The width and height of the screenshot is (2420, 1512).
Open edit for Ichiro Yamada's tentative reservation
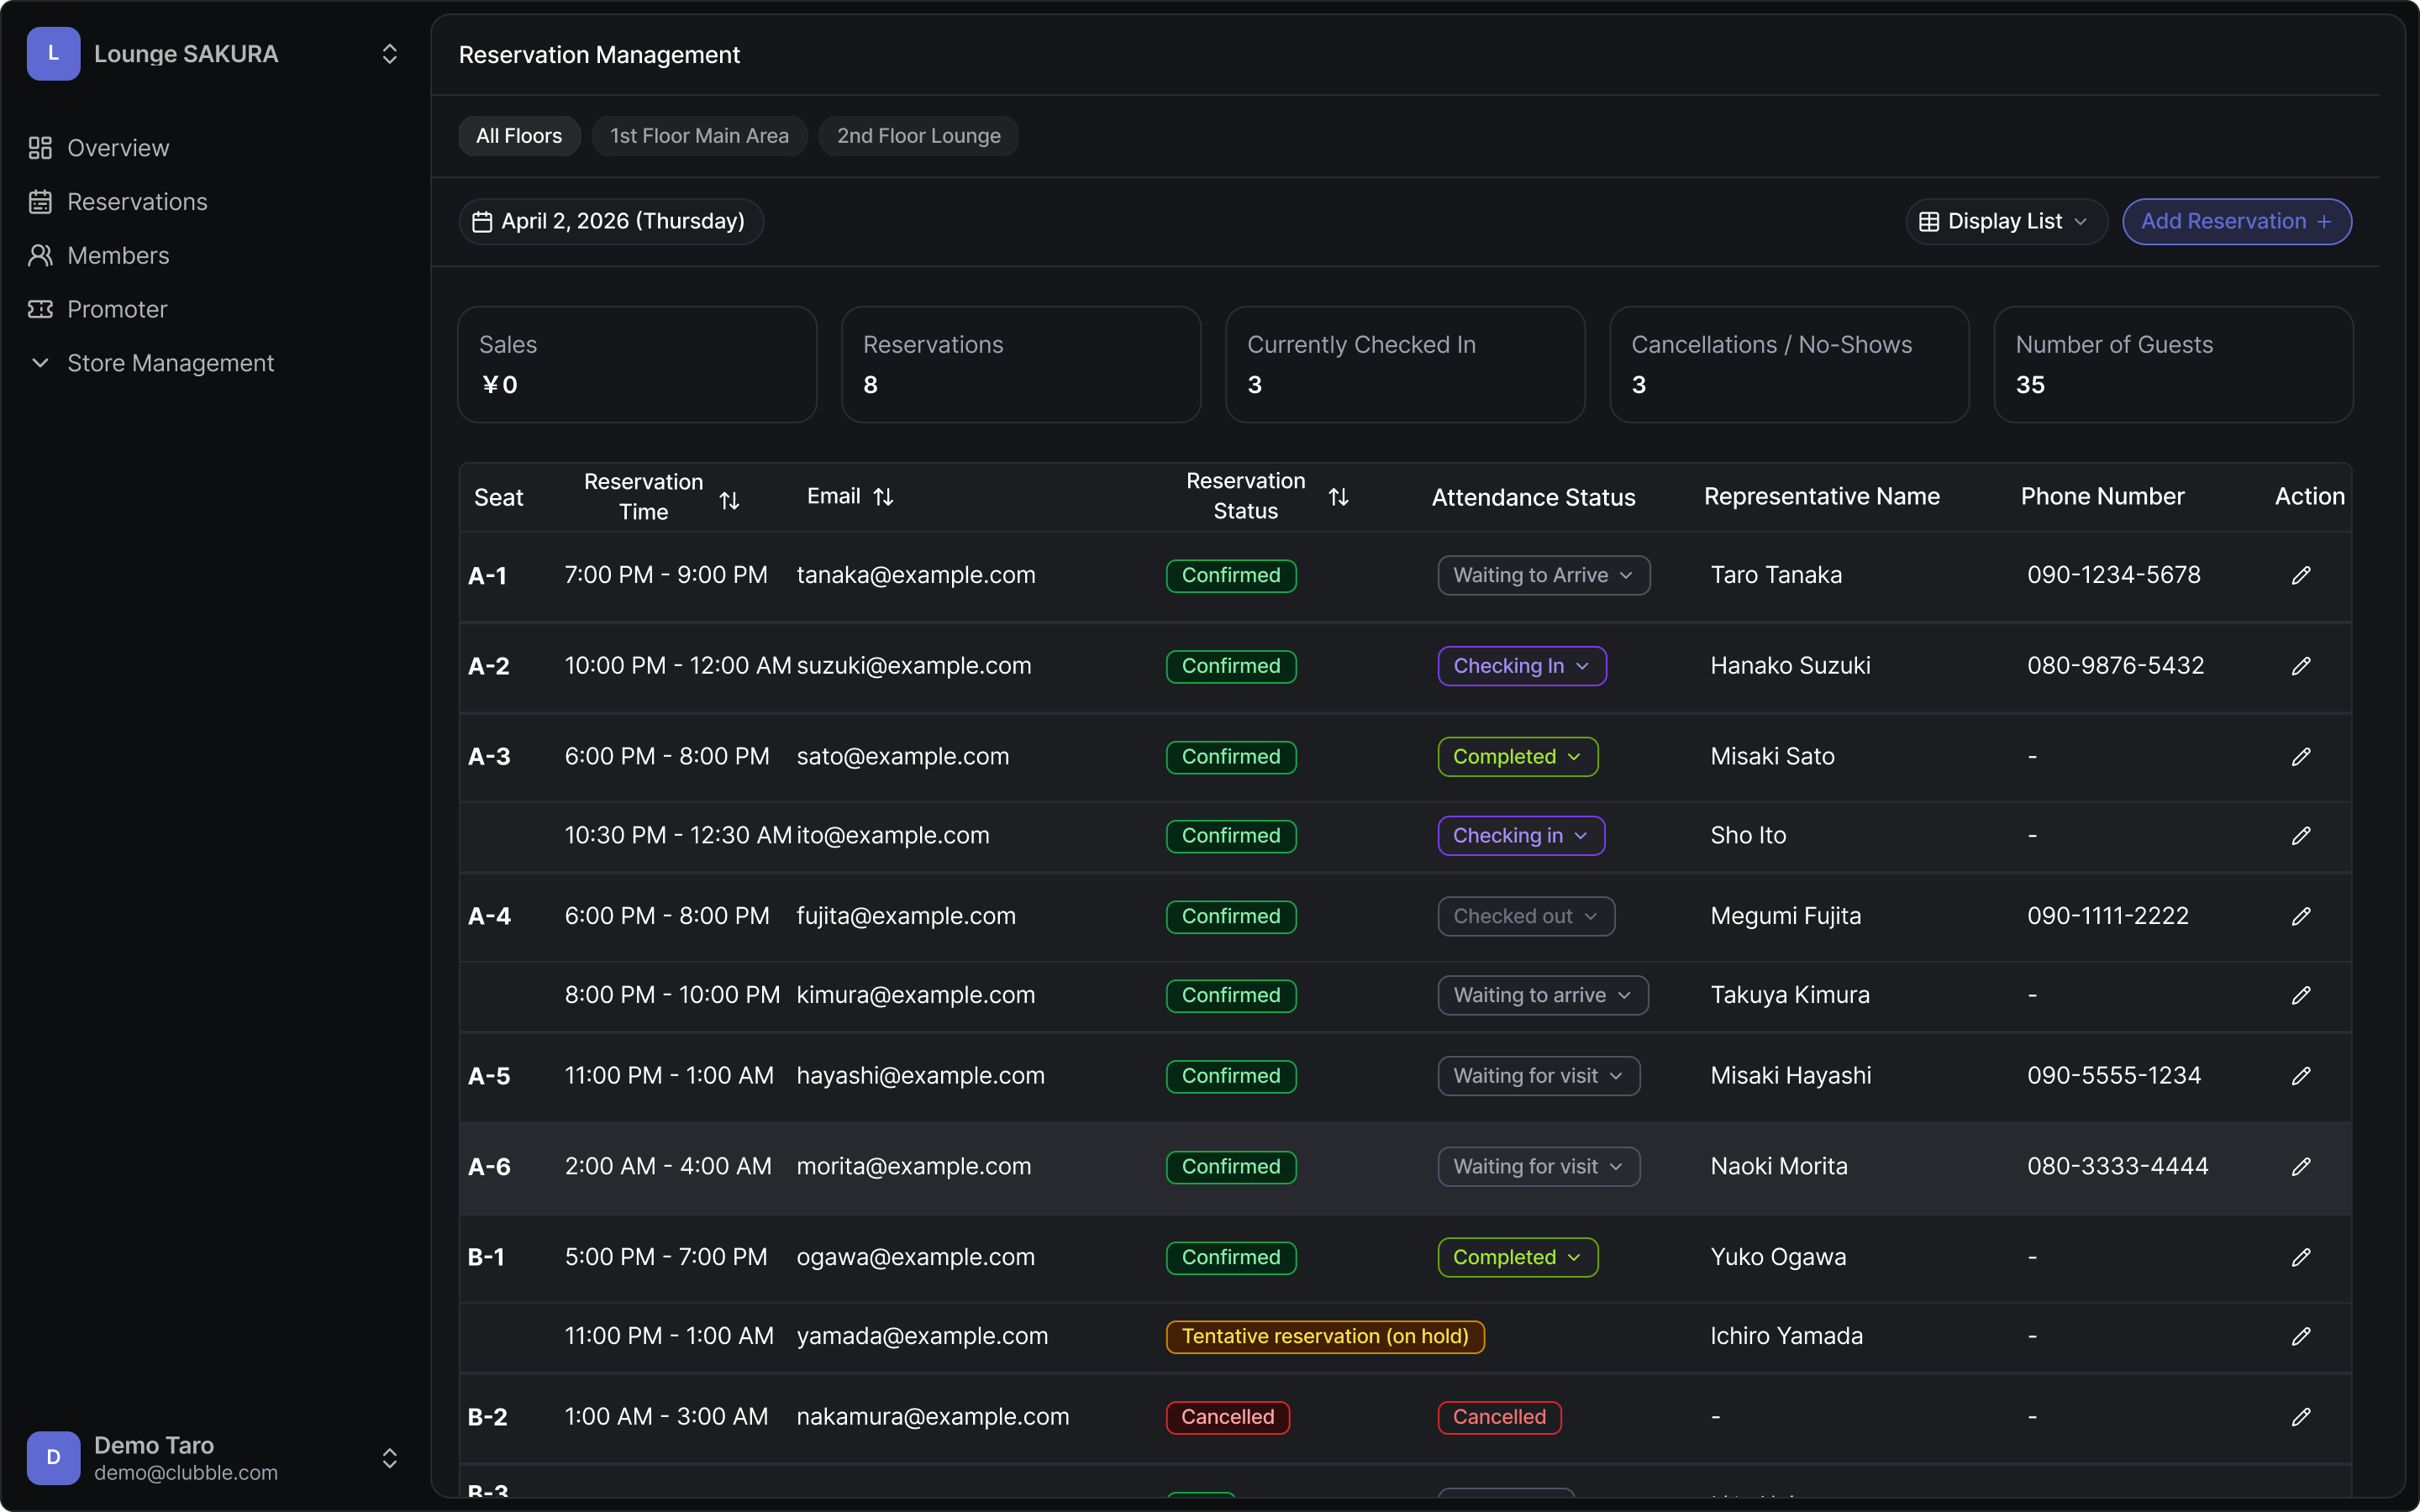tap(2301, 1336)
